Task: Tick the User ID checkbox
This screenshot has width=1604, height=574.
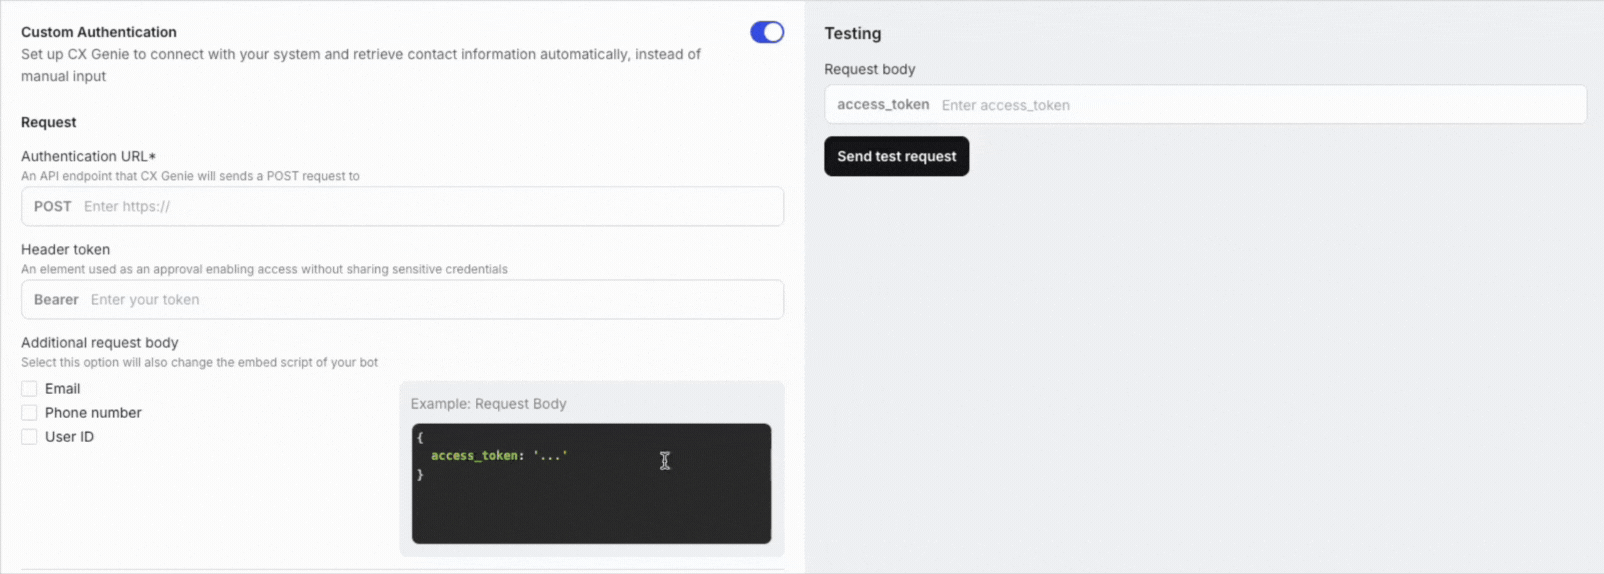Action: 29,437
